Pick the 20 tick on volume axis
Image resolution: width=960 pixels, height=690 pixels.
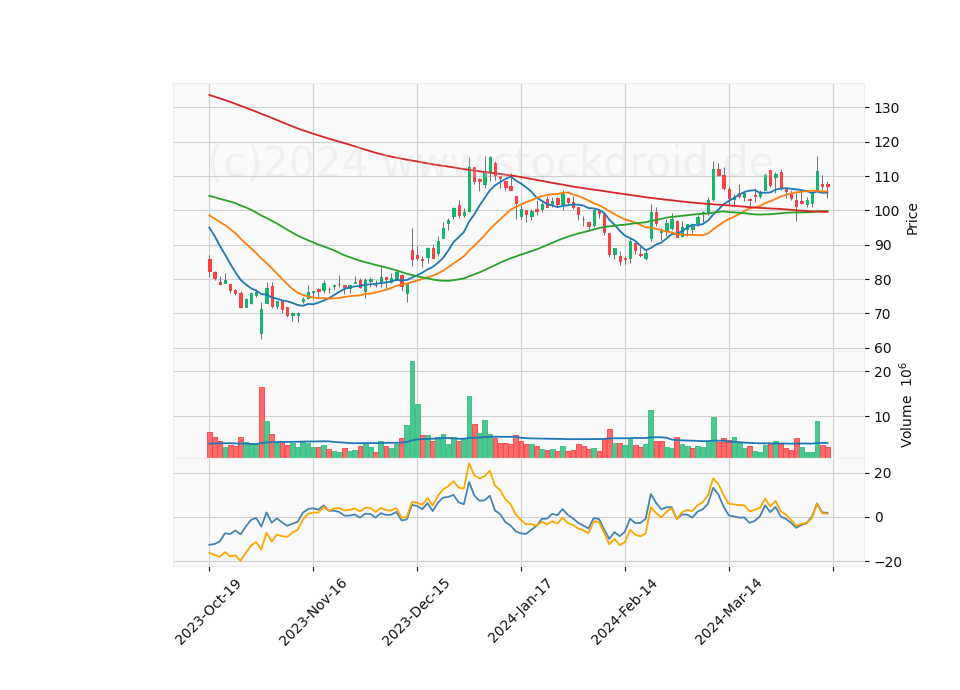[x=883, y=372]
